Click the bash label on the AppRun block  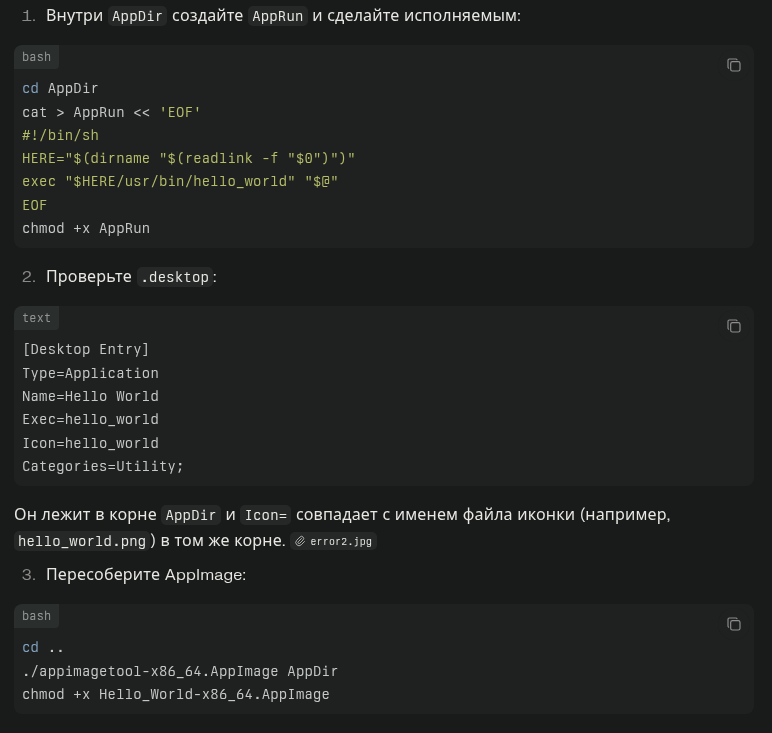tap(37, 57)
